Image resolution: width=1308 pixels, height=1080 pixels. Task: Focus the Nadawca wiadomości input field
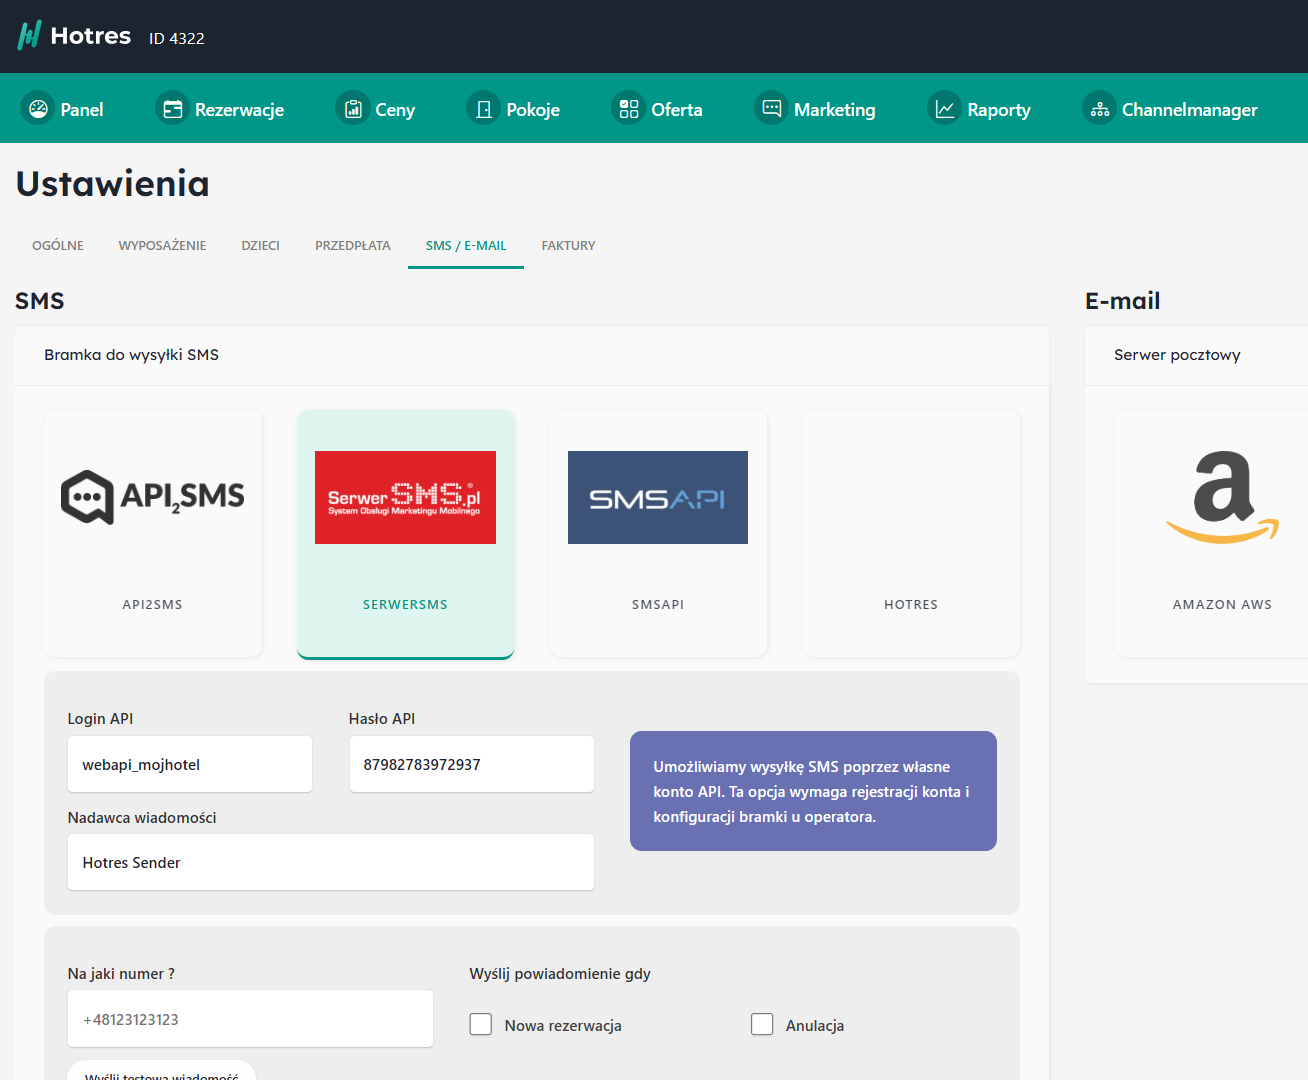[x=330, y=863]
